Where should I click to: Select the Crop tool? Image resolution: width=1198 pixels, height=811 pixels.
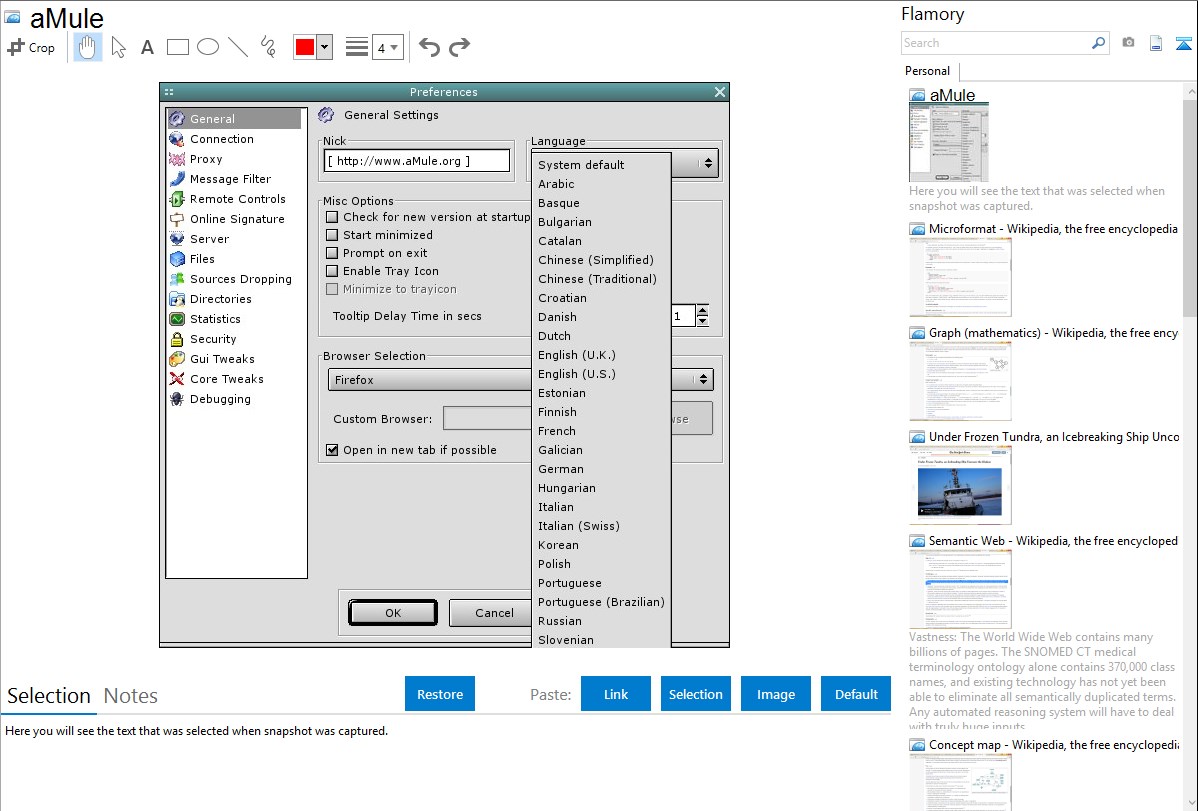point(31,47)
